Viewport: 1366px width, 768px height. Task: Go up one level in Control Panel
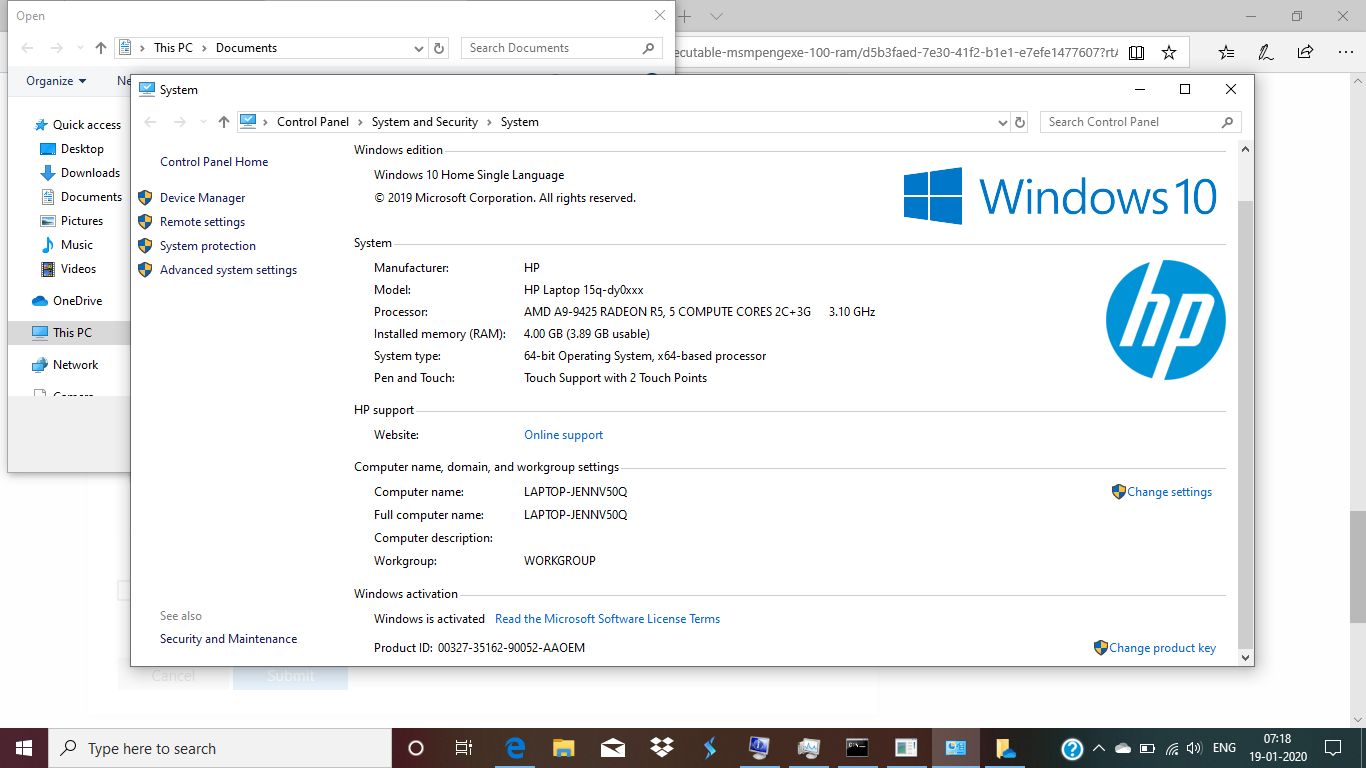coord(224,122)
